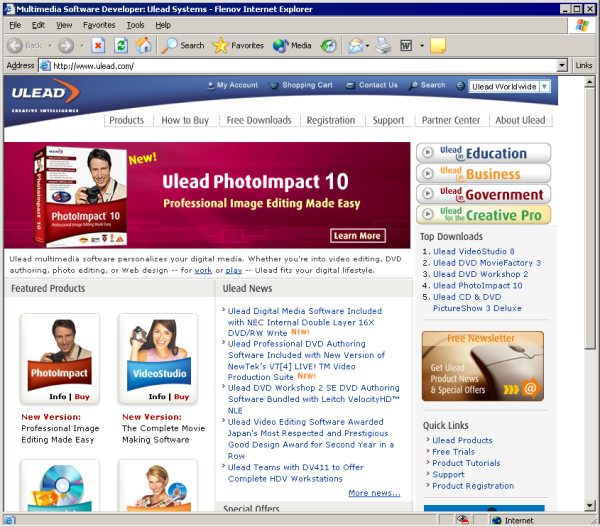Open the File menu

tap(15, 25)
